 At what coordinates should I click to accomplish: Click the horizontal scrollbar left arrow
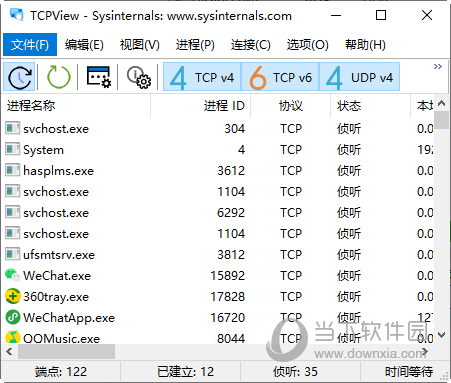coord(9,352)
